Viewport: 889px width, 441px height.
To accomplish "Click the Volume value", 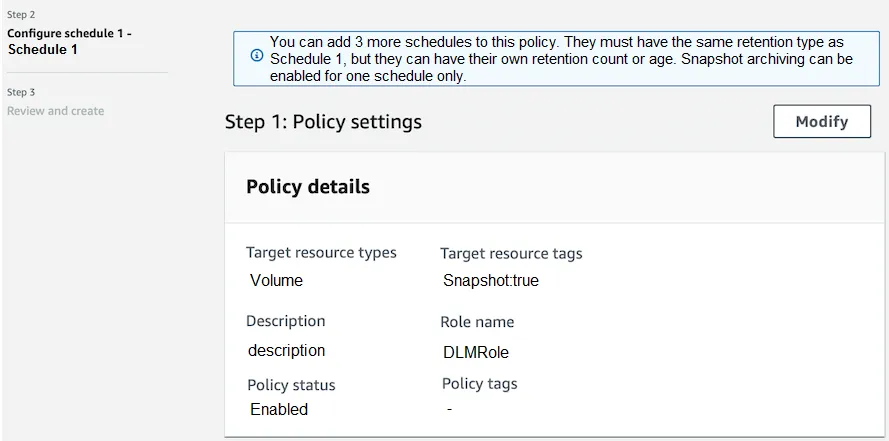I will click(277, 280).
